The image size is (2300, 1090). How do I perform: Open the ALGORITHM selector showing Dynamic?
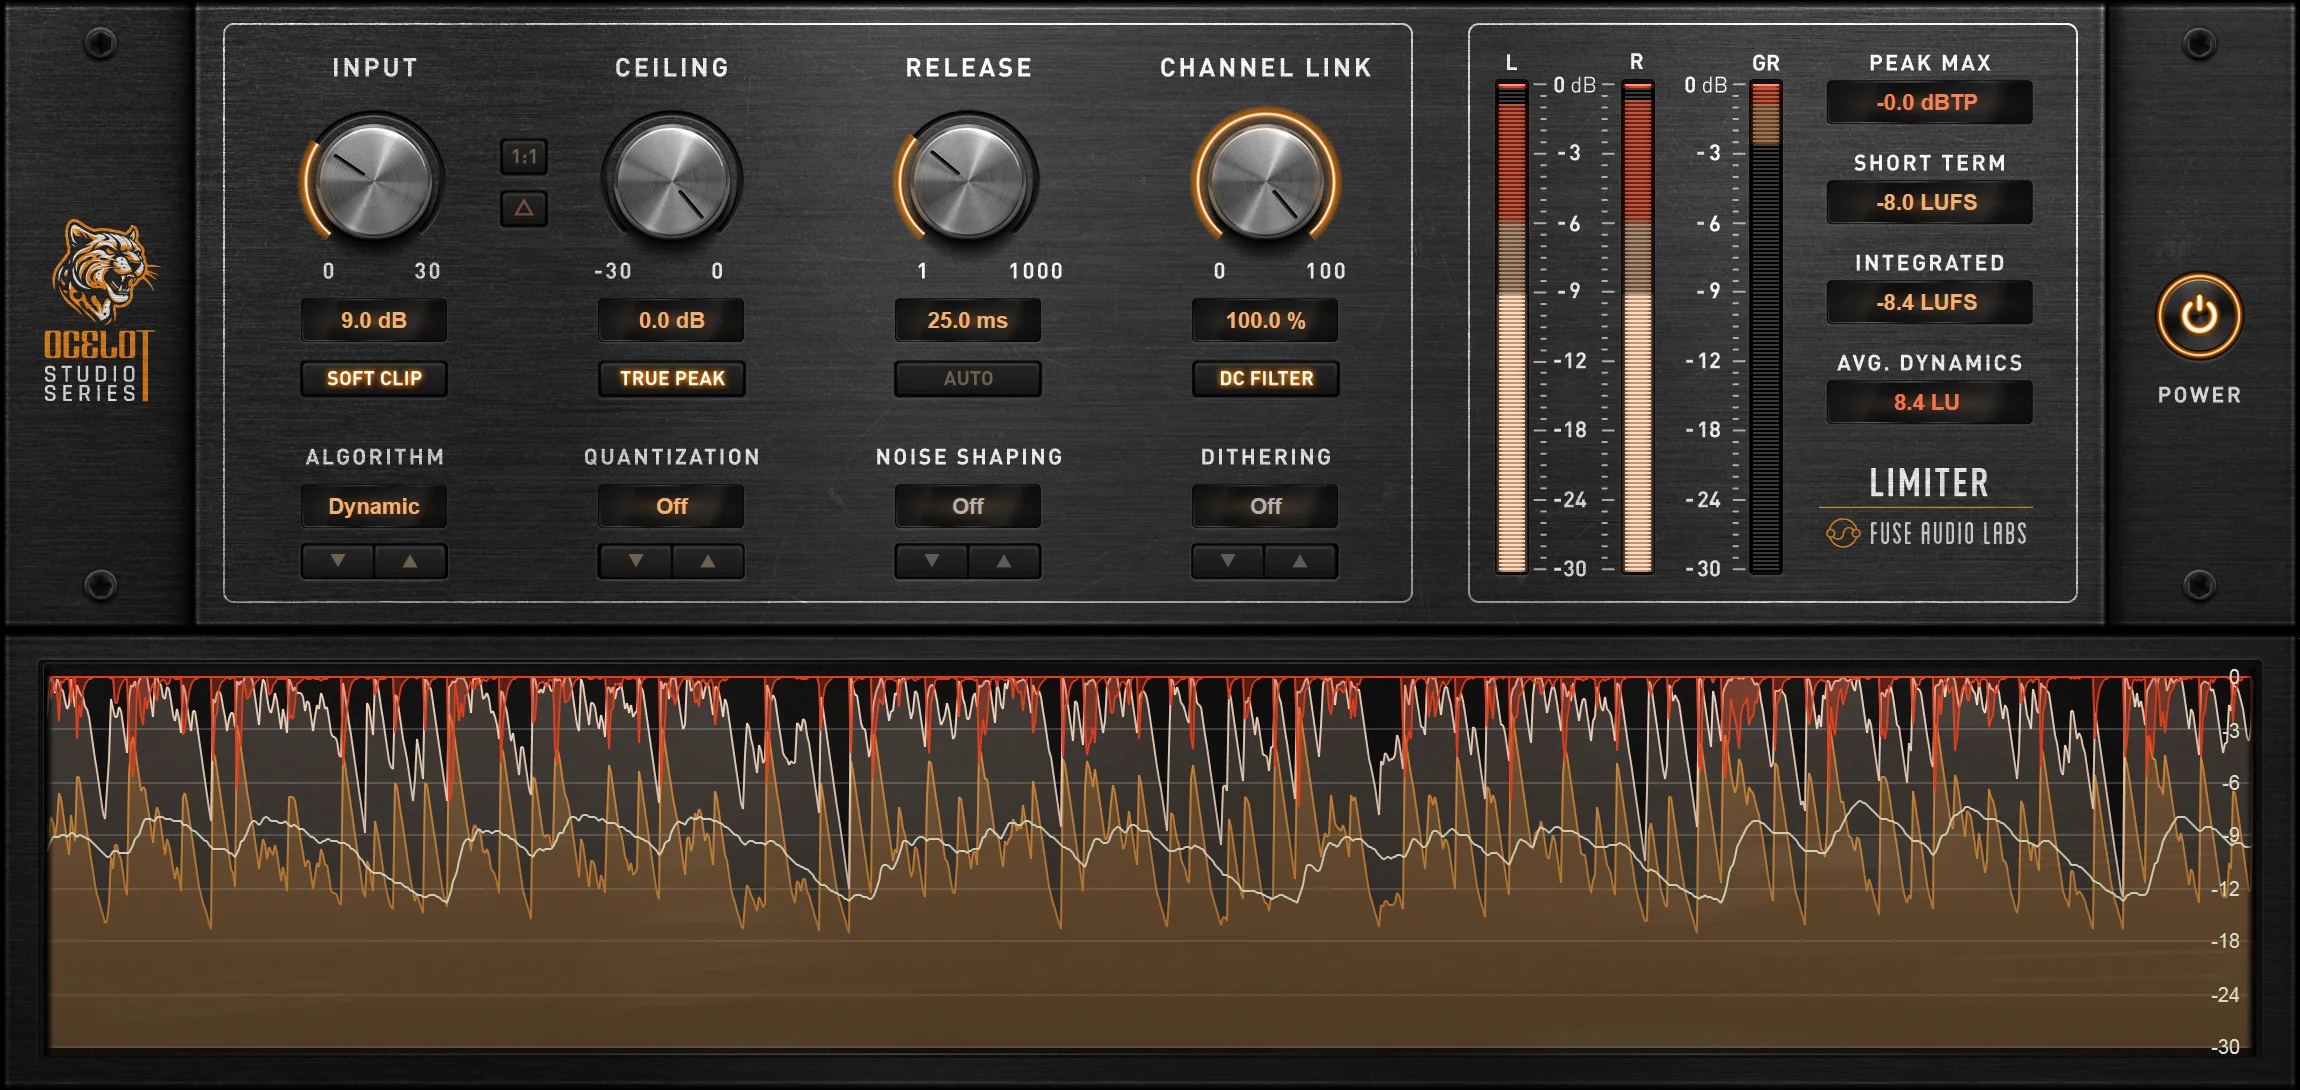click(x=373, y=506)
